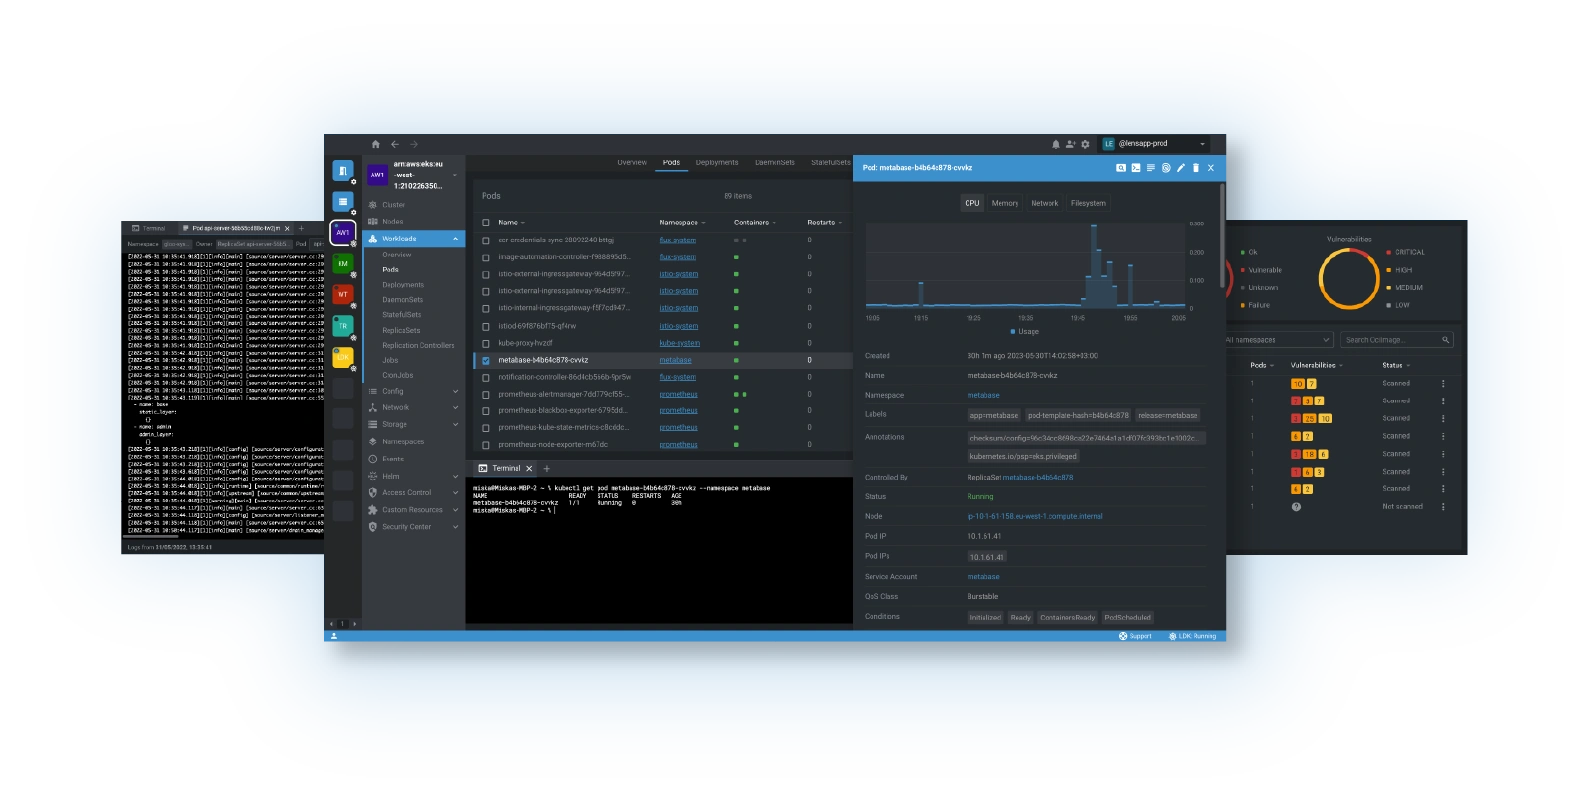Click the edit pencil icon for pod
The height and width of the screenshot is (802, 1588).
[x=1181, y=168]
